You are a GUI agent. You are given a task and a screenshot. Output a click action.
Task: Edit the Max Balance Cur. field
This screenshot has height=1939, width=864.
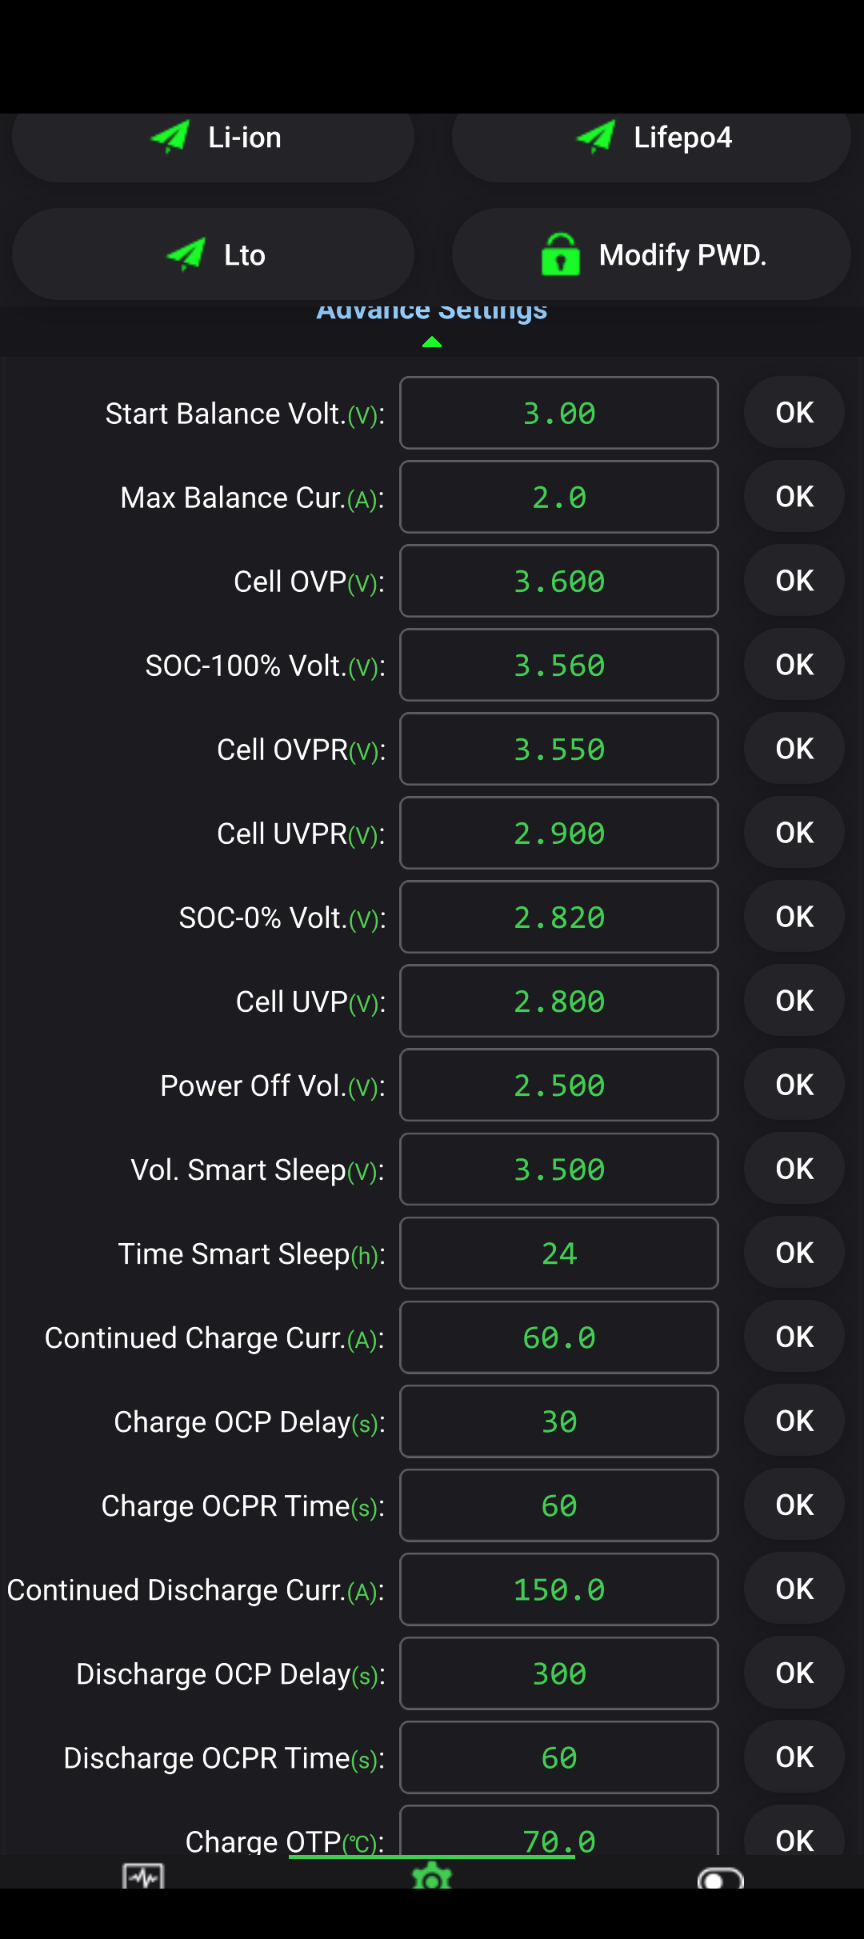point(559,497)
